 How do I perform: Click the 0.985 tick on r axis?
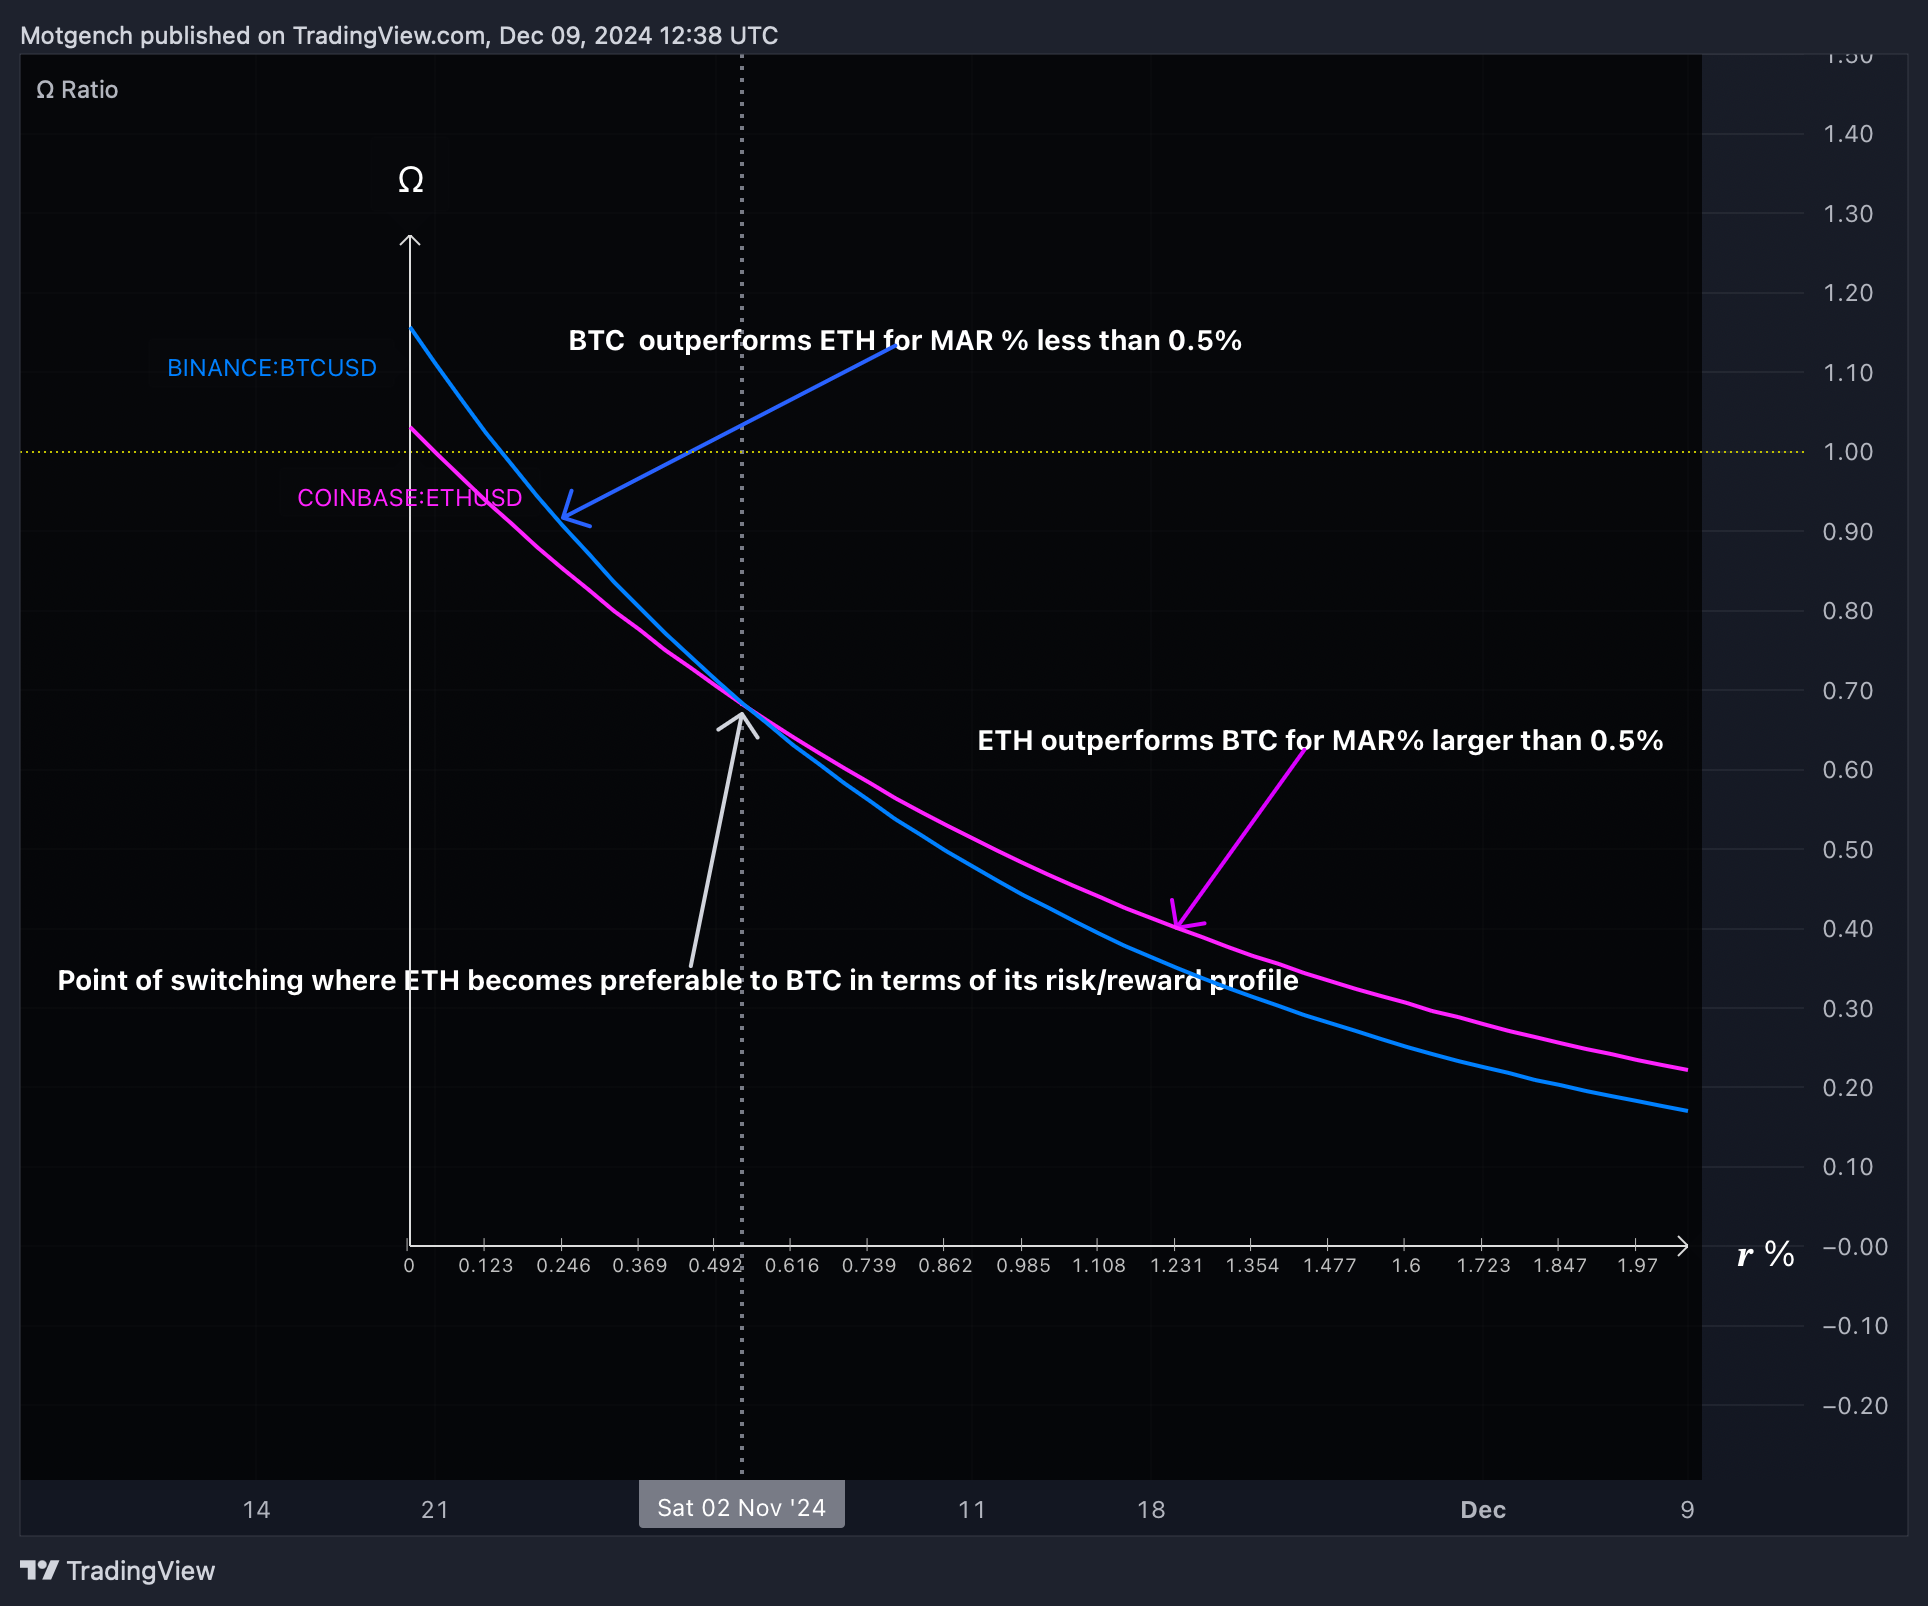[1024, 1266]
